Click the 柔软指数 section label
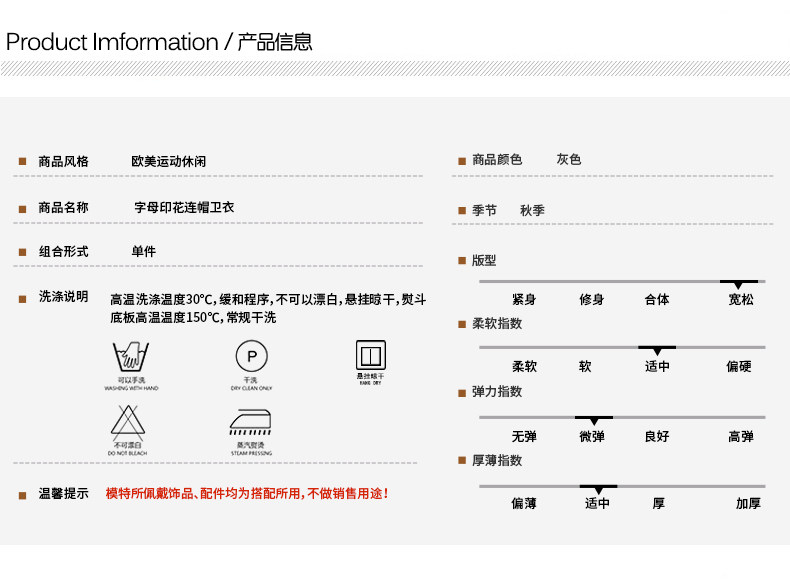 497,323
